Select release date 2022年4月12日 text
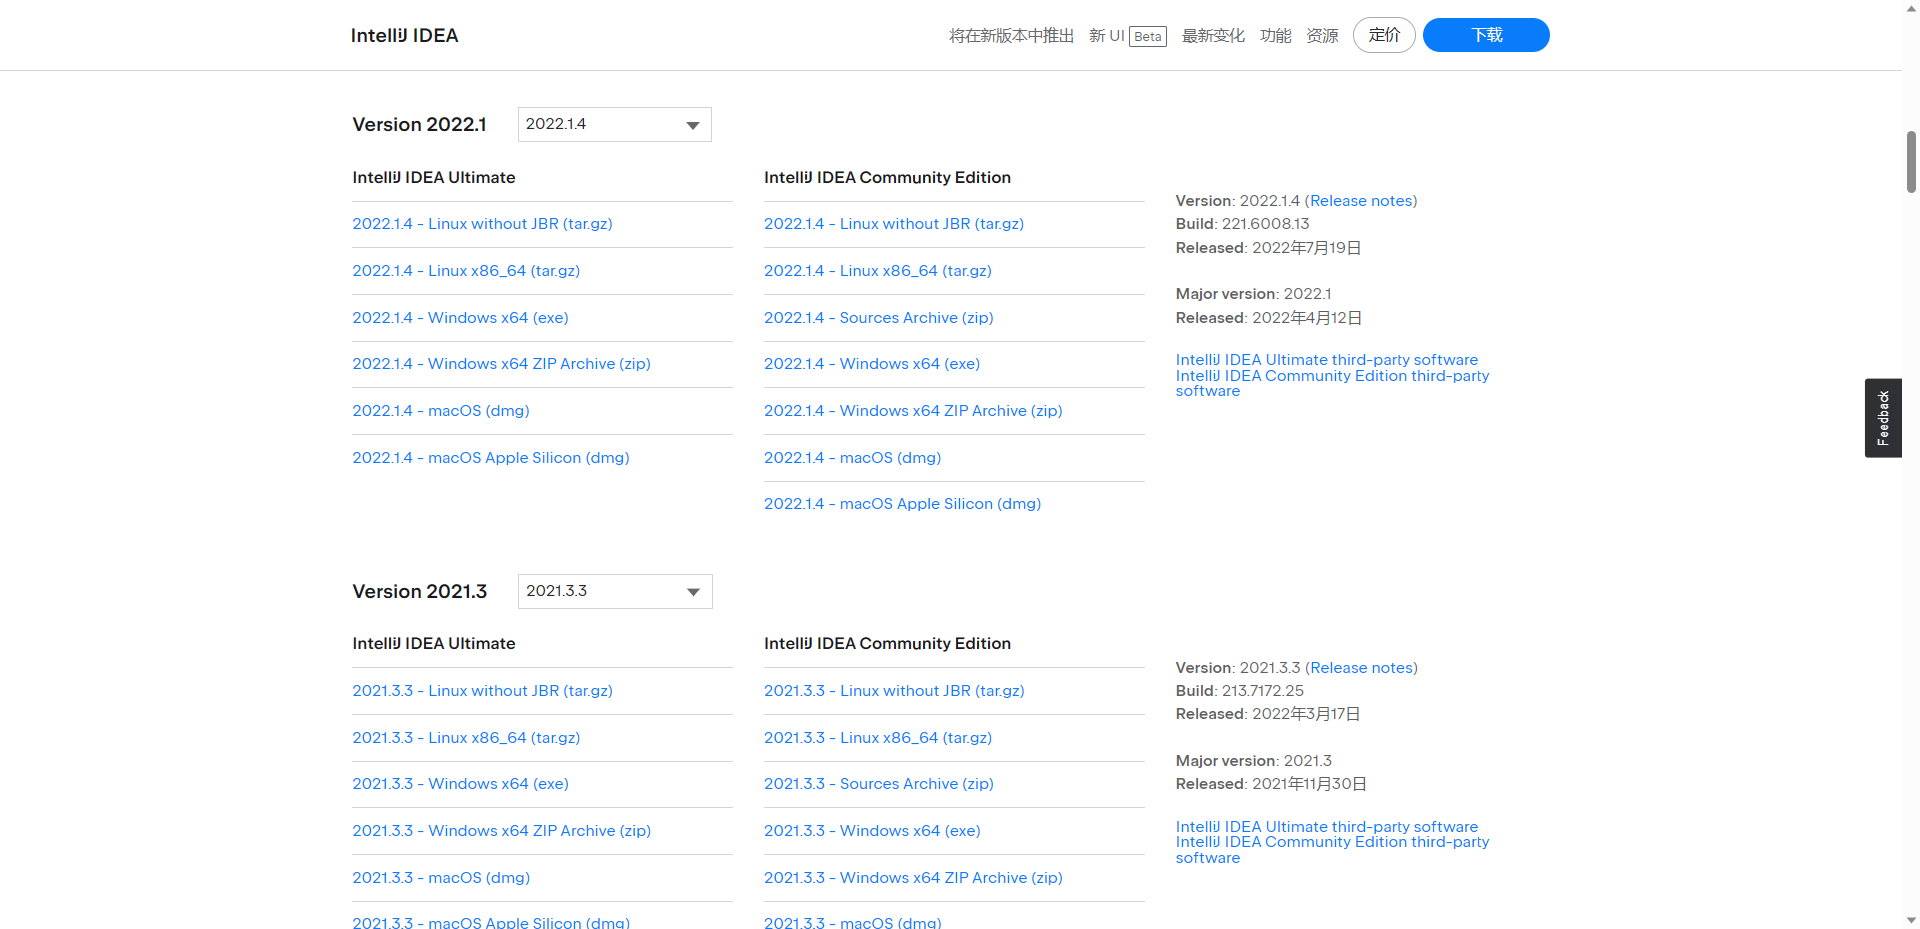 point(1307,318)
